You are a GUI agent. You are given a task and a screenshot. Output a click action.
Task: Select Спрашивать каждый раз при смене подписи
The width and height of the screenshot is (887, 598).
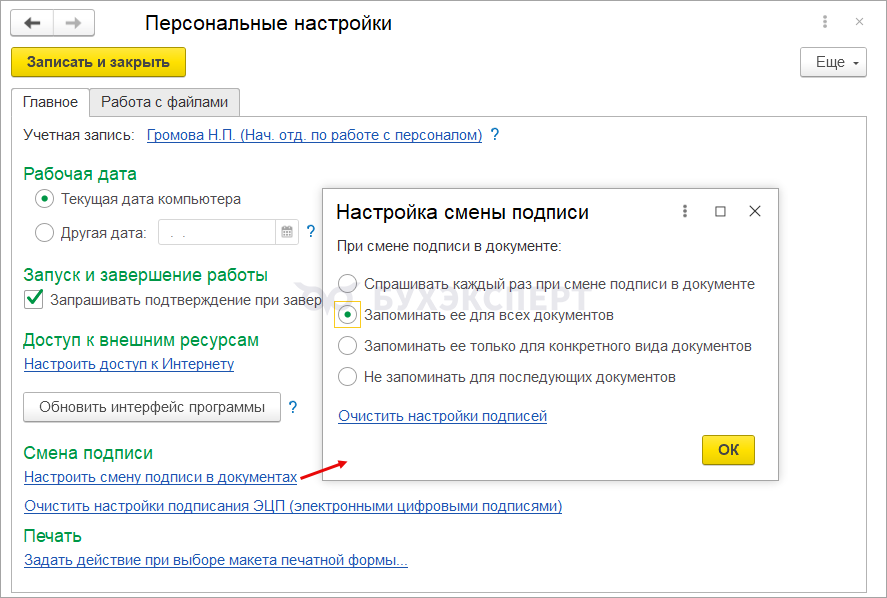347,283
